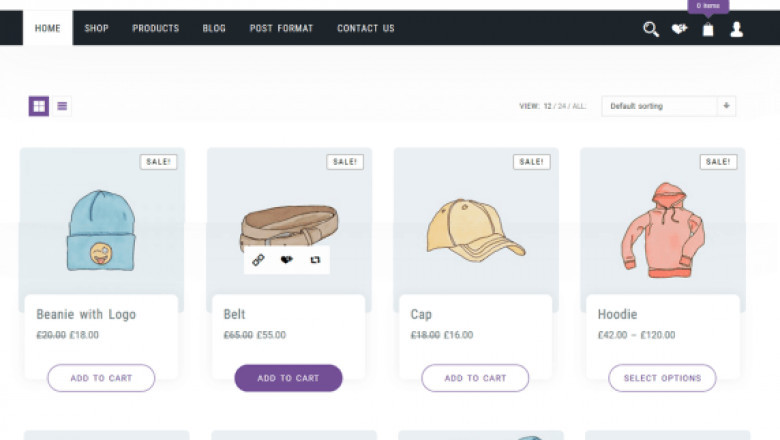Click the link icon on Belt

pyautogui.click(x=258, y=260)
